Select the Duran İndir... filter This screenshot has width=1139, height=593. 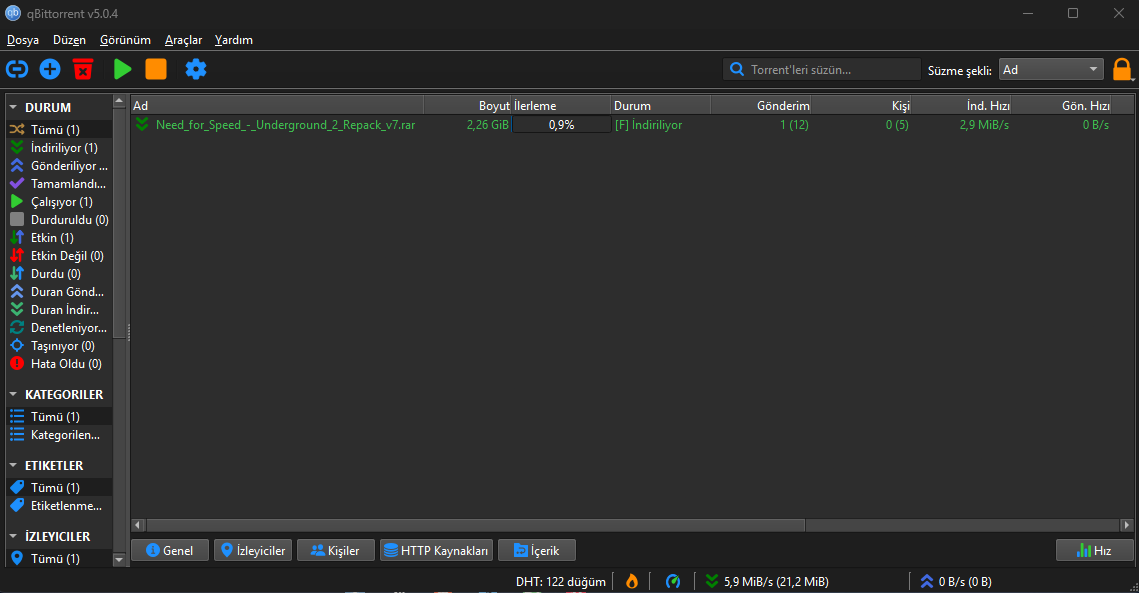(60, 310)
